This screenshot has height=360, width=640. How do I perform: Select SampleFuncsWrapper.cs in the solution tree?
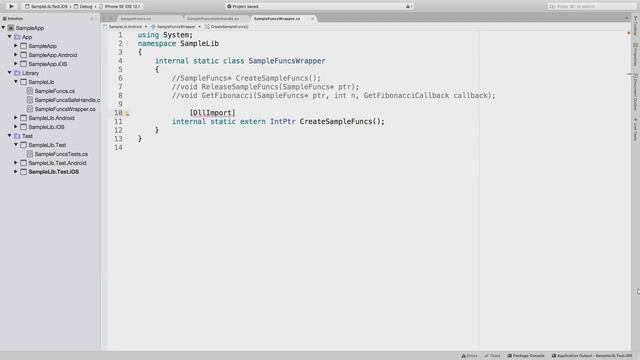click(65, 109)
